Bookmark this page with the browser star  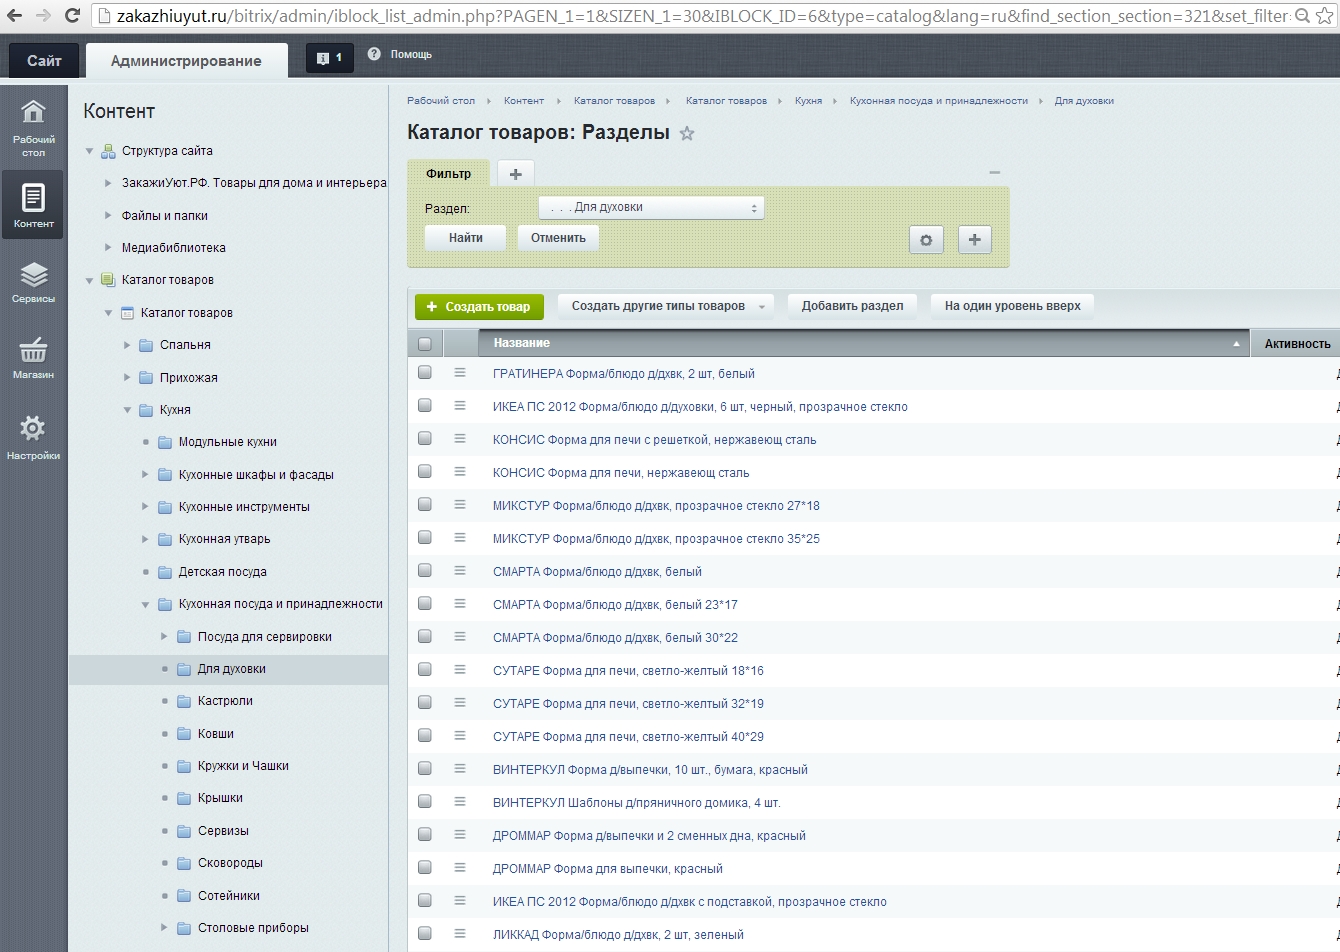coord(1325,16)
